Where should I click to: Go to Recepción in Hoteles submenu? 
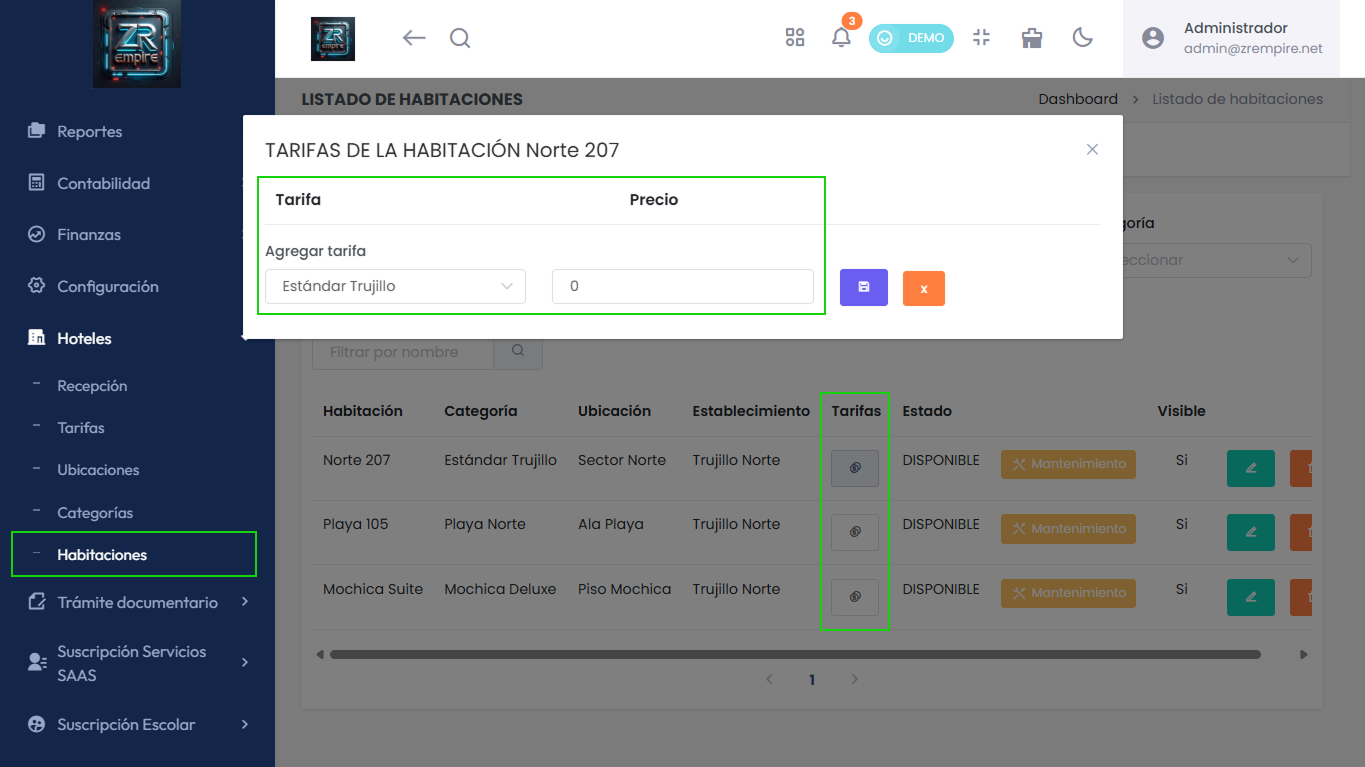point(92,386)
